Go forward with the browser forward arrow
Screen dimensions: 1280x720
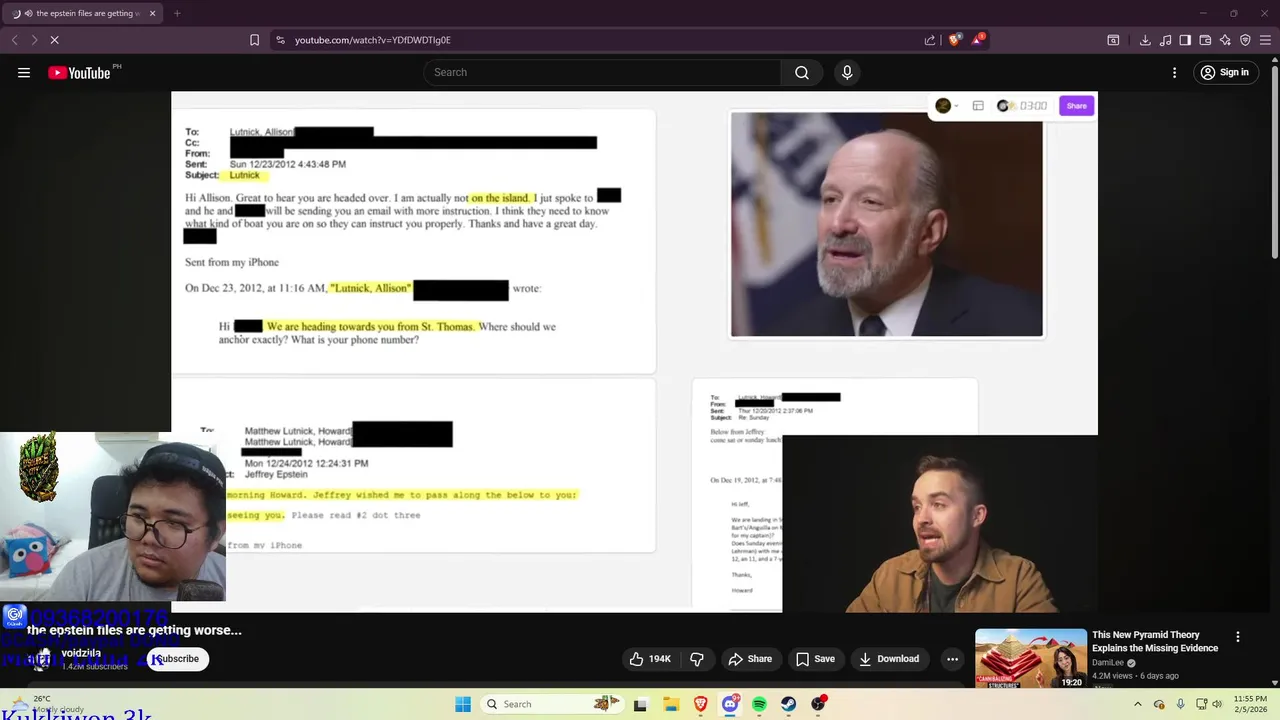(x=34, y=40)
